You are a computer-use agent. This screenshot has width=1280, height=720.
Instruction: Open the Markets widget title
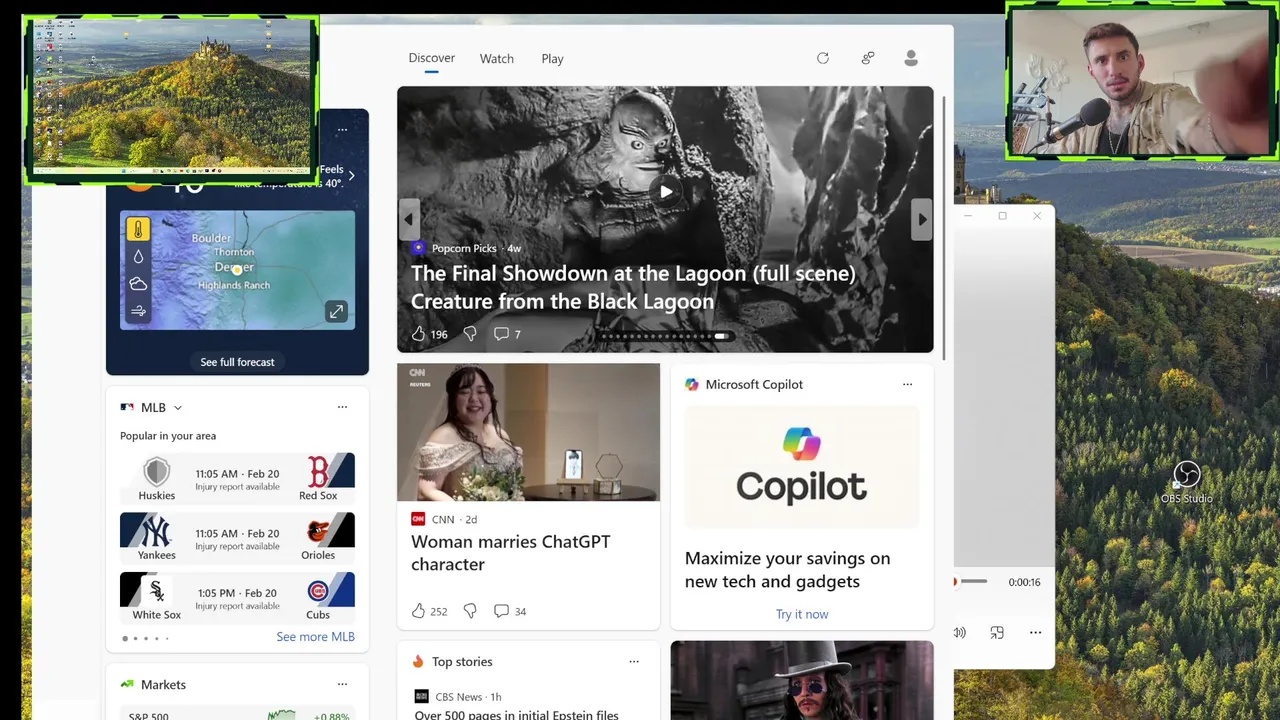(x=163, y=685)
